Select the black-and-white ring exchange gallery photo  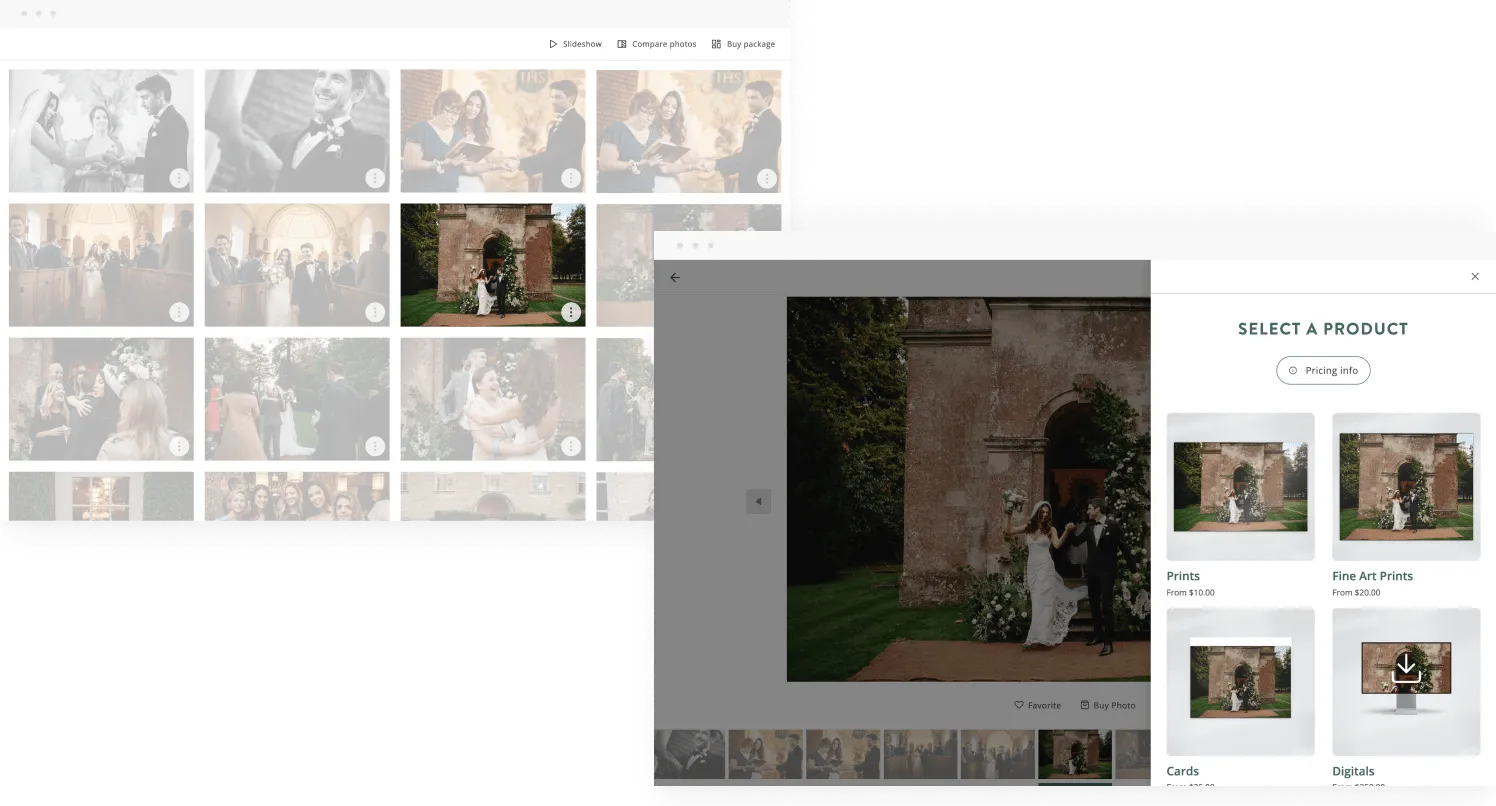(x=101, y=130)
